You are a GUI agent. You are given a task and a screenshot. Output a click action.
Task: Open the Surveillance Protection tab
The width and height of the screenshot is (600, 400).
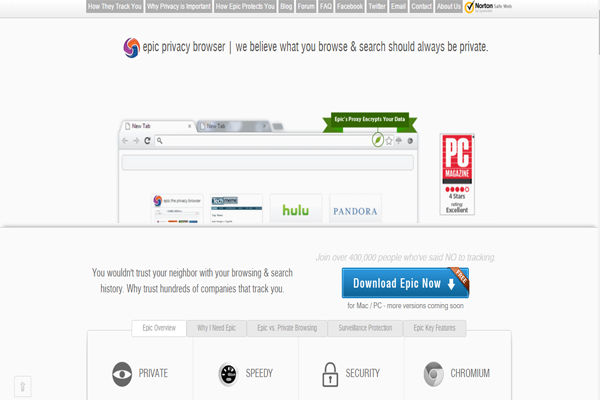365,328
